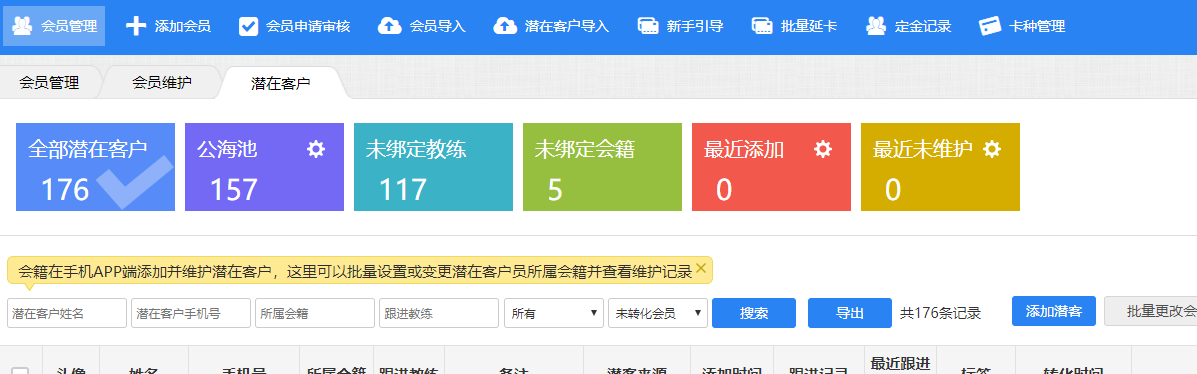Click the 添加会员 plus icon

(135, 26)
